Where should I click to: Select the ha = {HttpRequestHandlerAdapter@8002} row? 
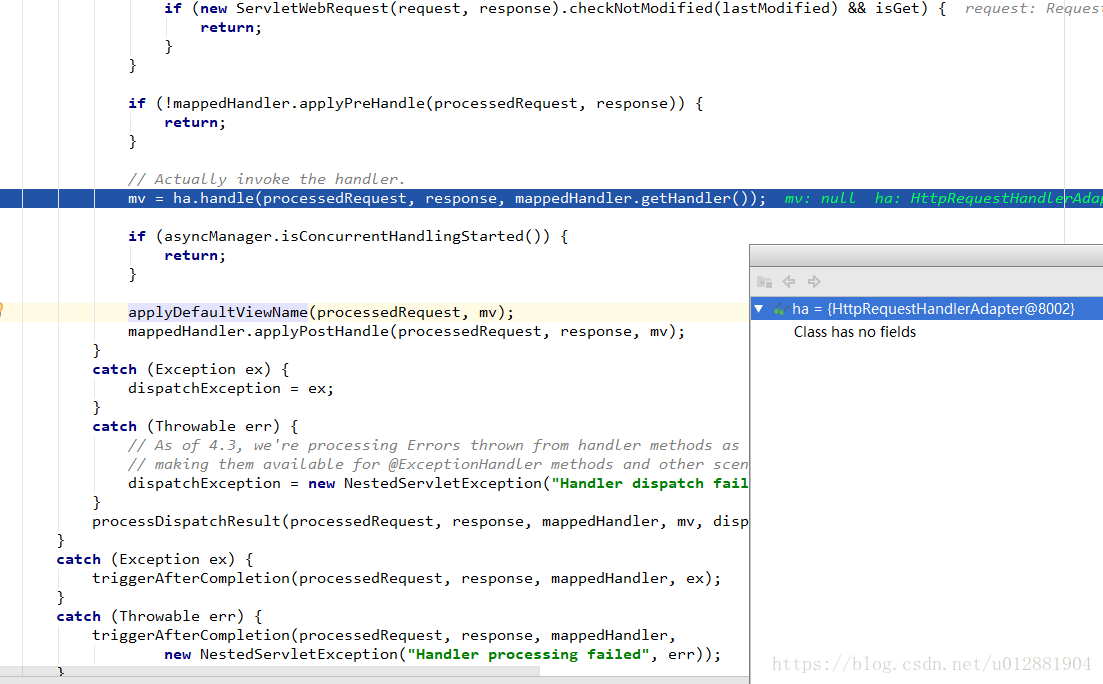tap(926, 308)
